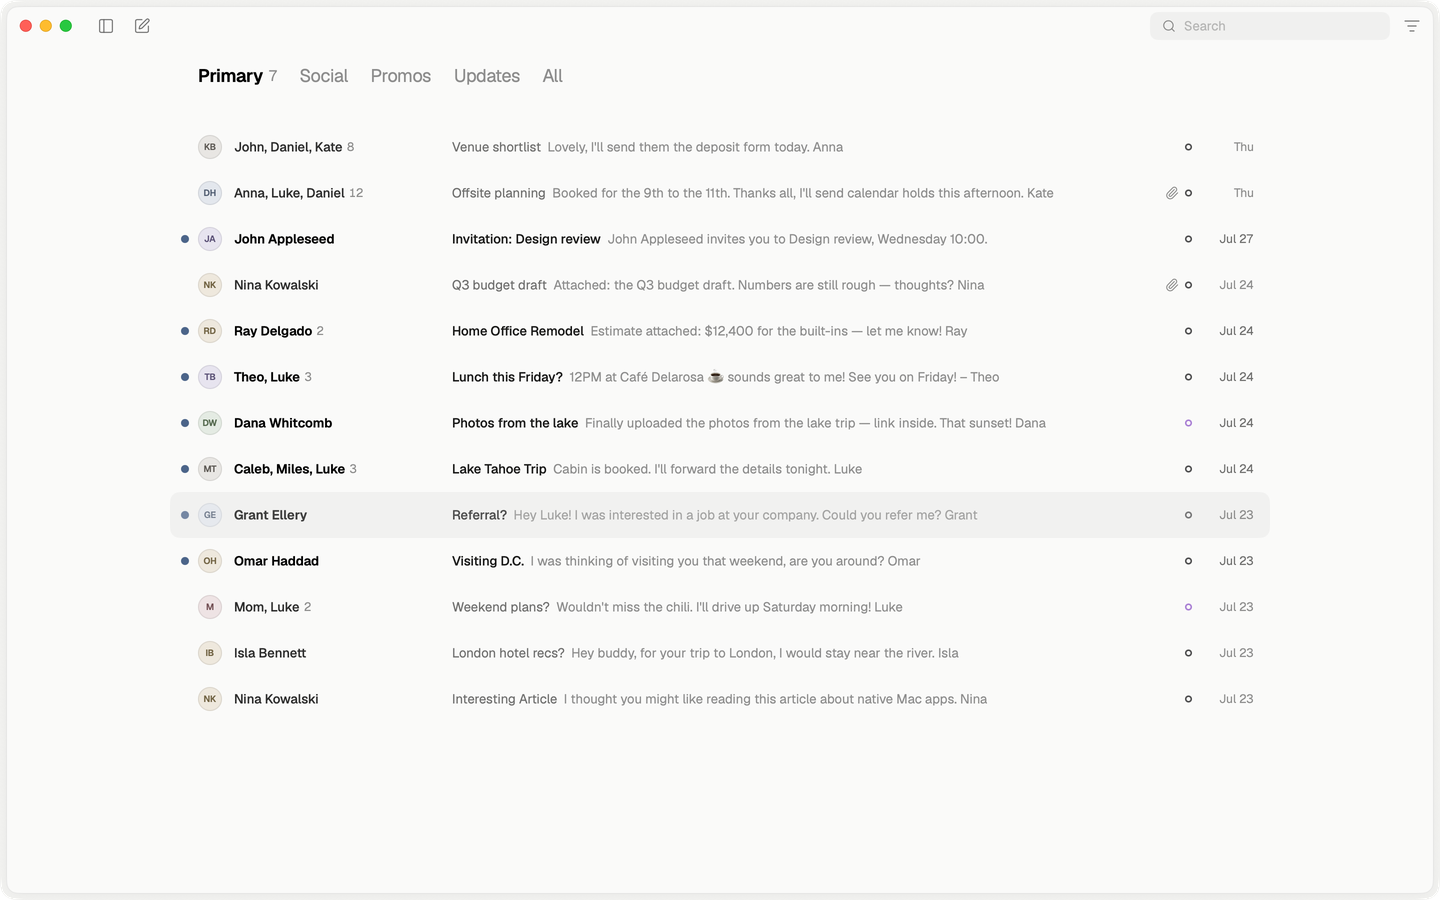Toggle the purple circle on Weekend plans?

pyautogui.click(x=1188, y=607)
